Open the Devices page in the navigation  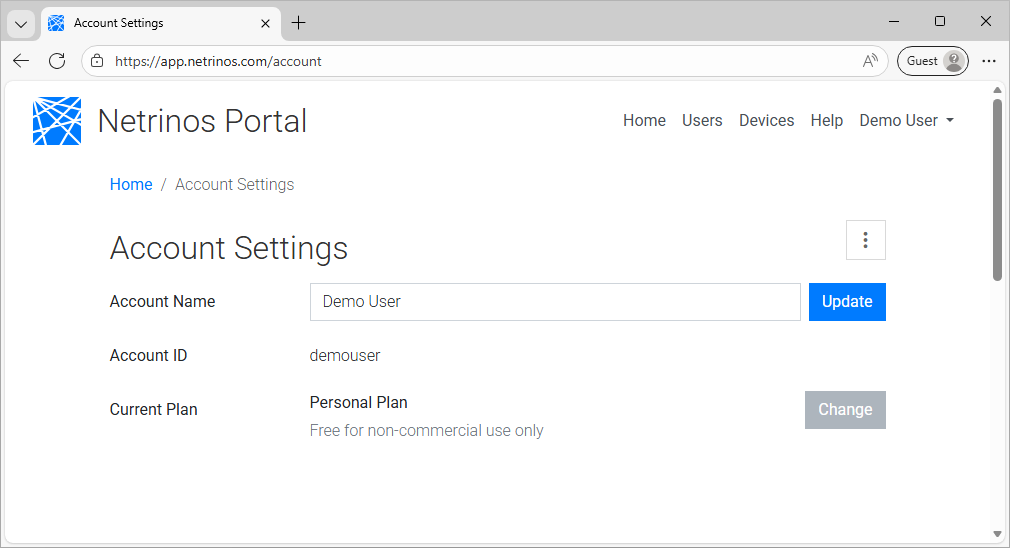(x=767, y=120)
